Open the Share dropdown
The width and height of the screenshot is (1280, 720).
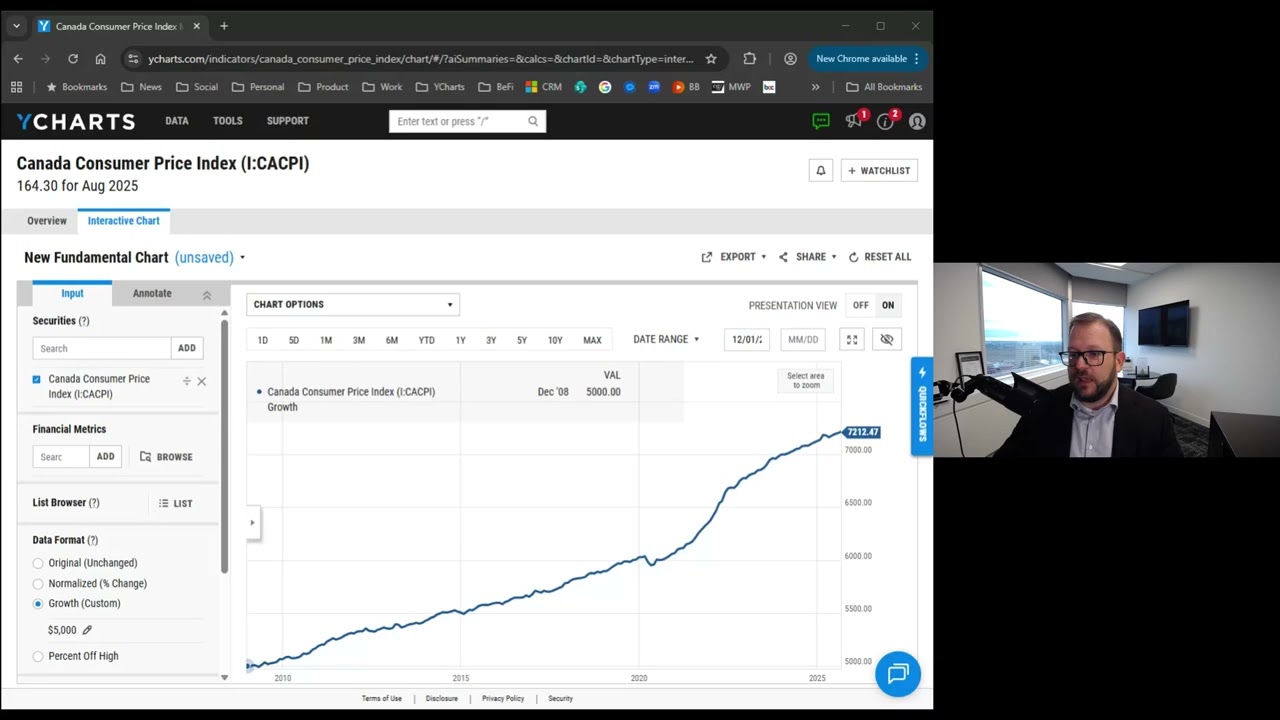coord(807,257)
